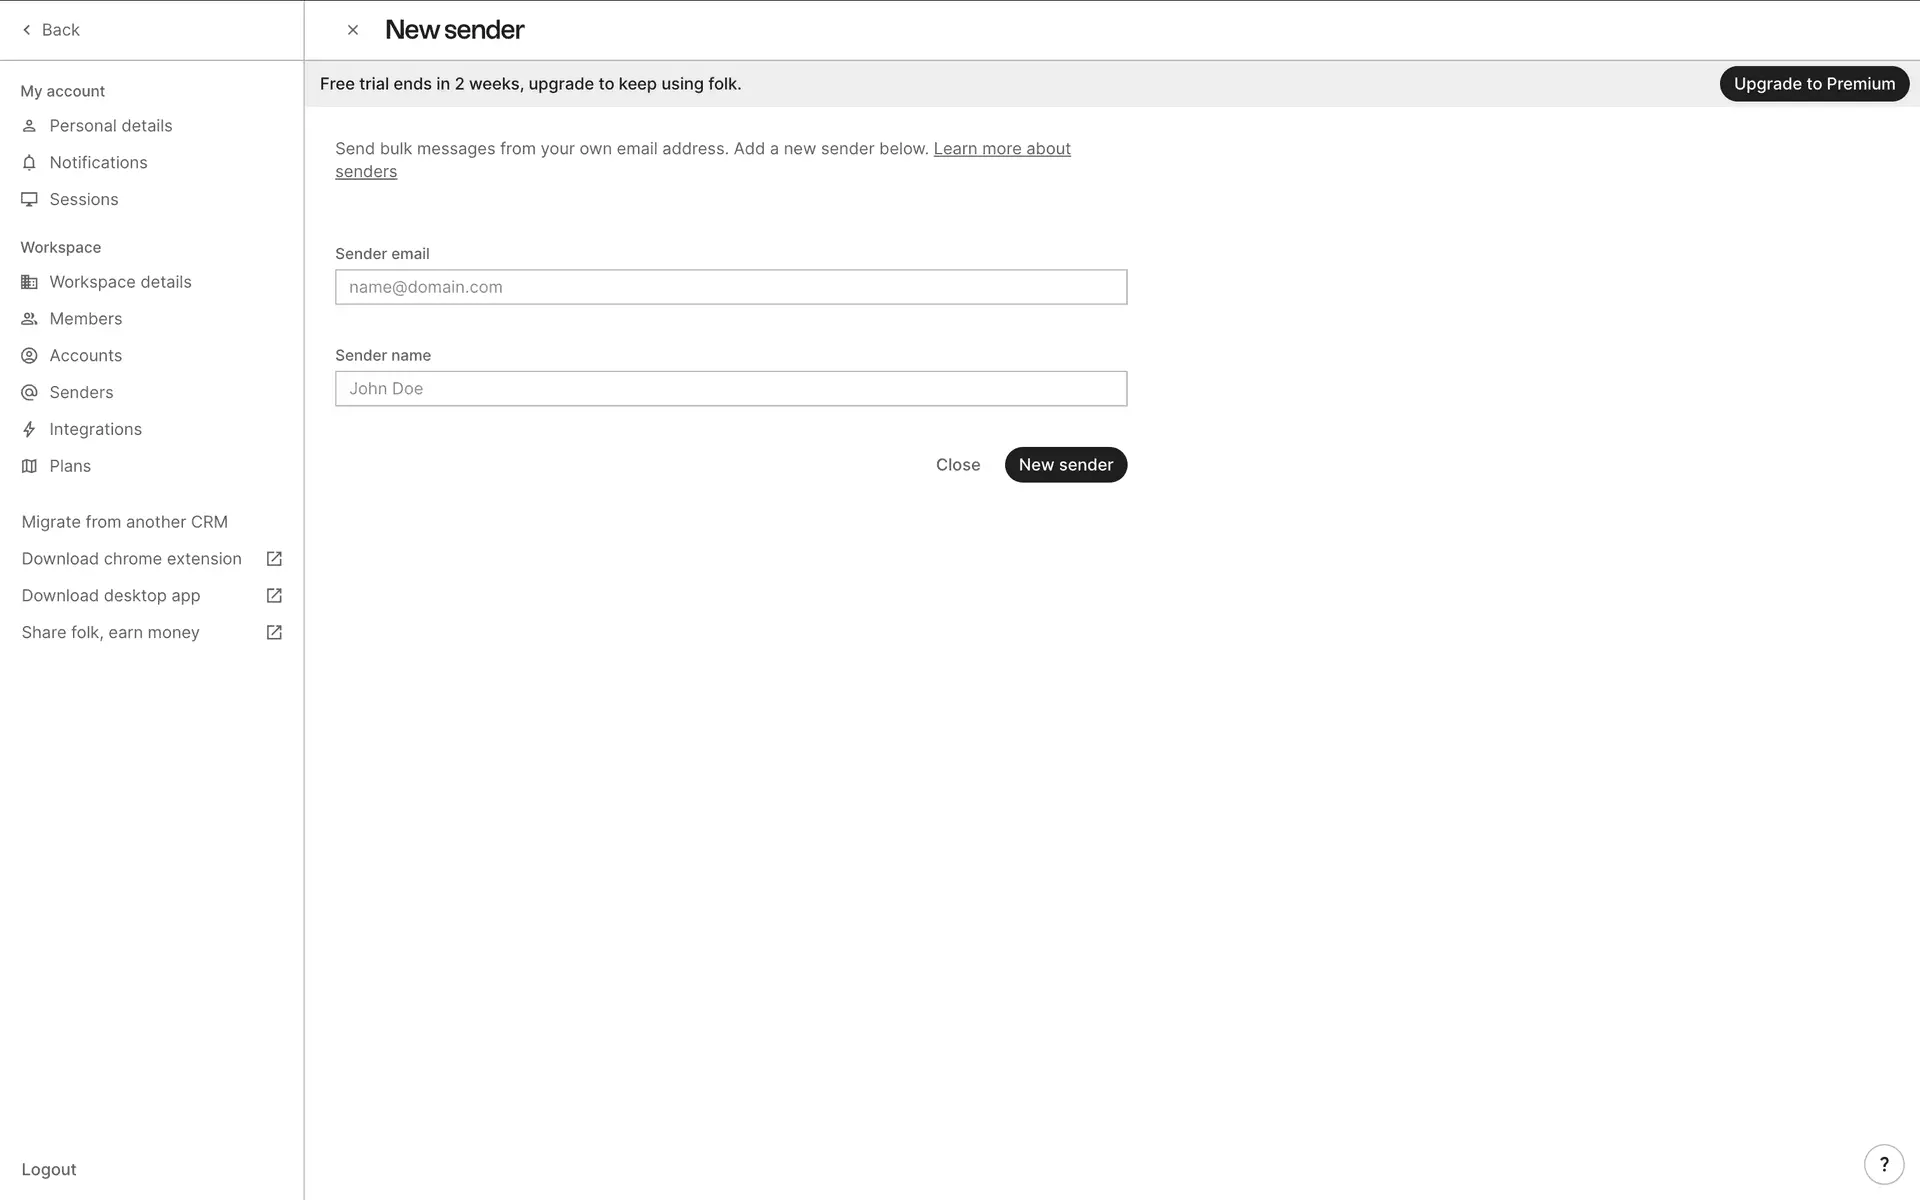Click external link icon for chrome extension
The image size is (1920, 1200).
[x=274, y=559]
